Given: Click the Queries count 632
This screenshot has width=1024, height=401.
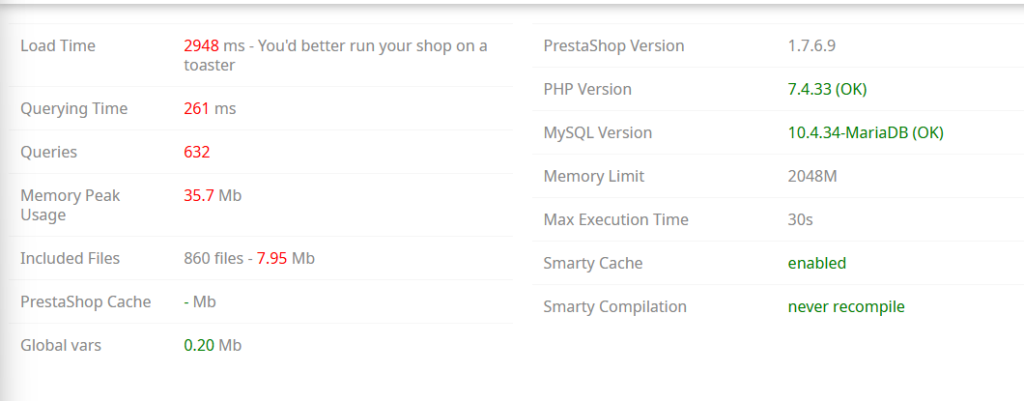Looking at the screenshot, I should pos(197,152).
